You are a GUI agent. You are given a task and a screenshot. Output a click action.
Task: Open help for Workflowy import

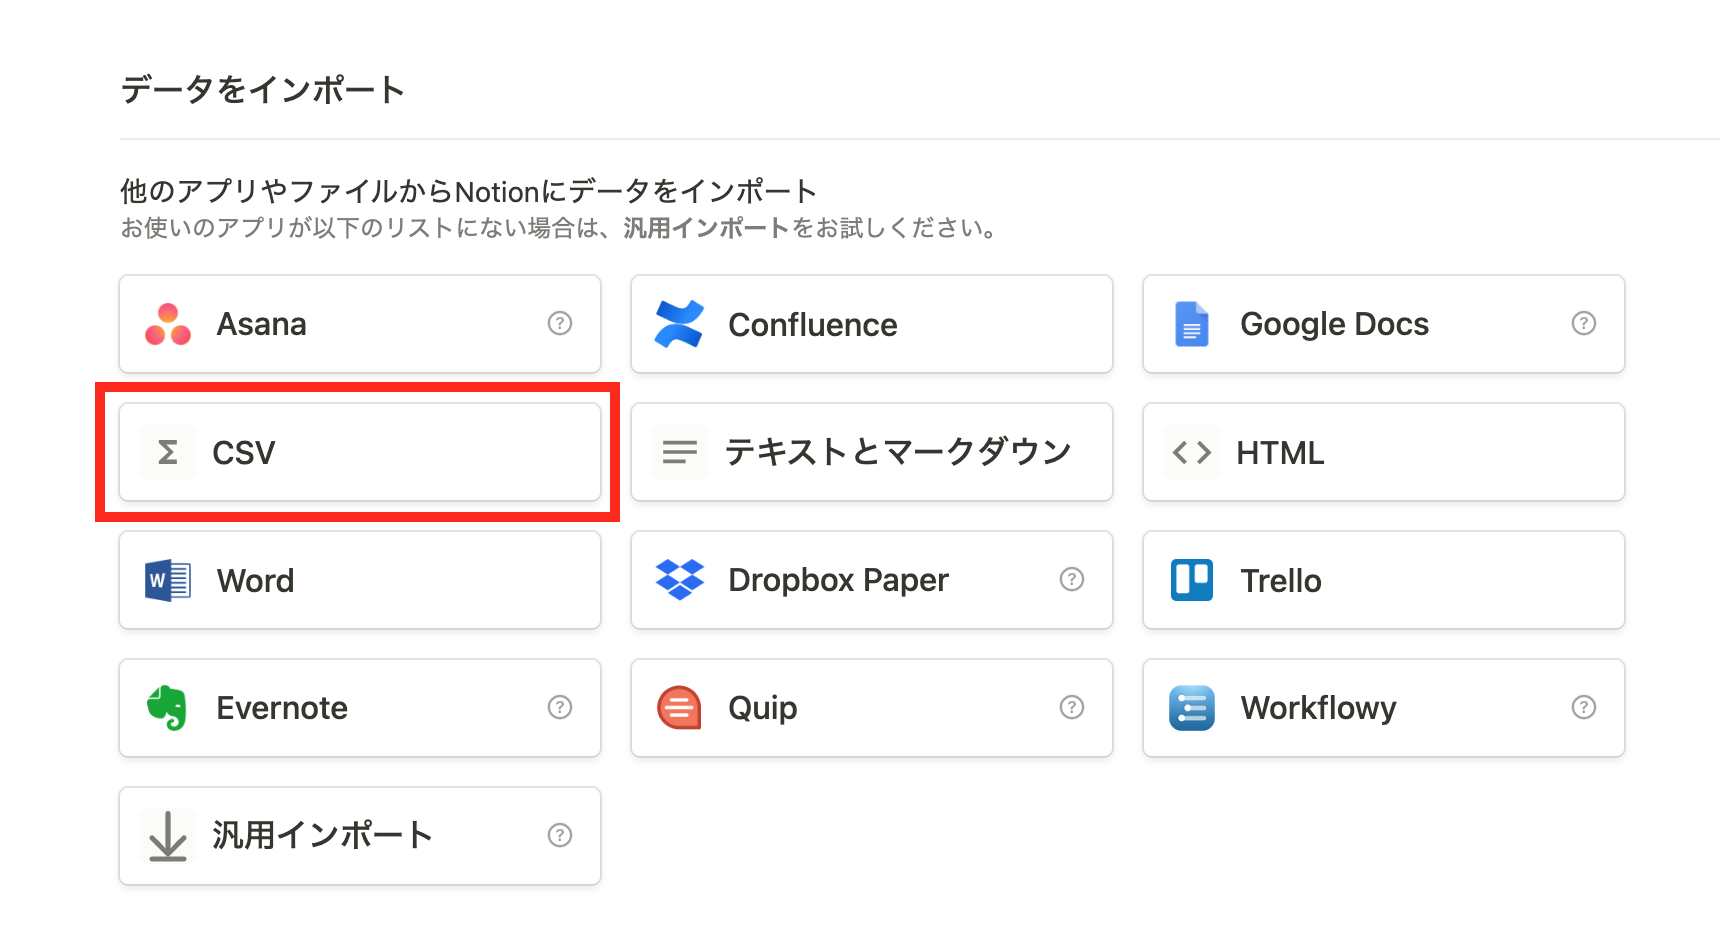1584,707
